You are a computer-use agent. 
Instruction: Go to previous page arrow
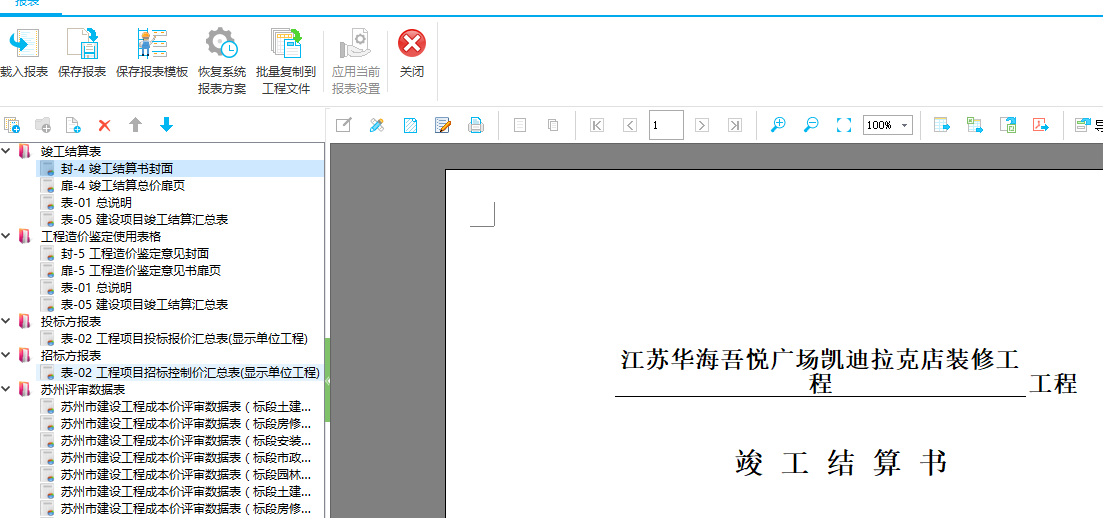[630, 125]
